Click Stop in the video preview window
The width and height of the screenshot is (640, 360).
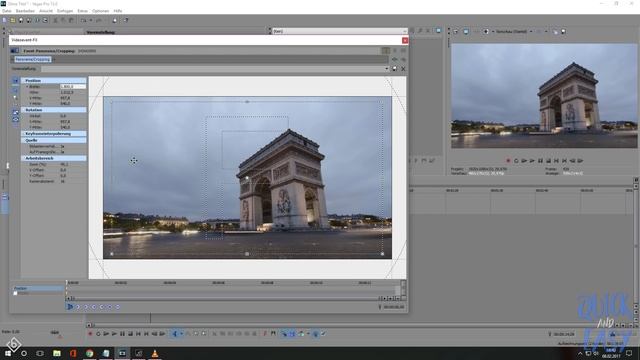[549, 161]
